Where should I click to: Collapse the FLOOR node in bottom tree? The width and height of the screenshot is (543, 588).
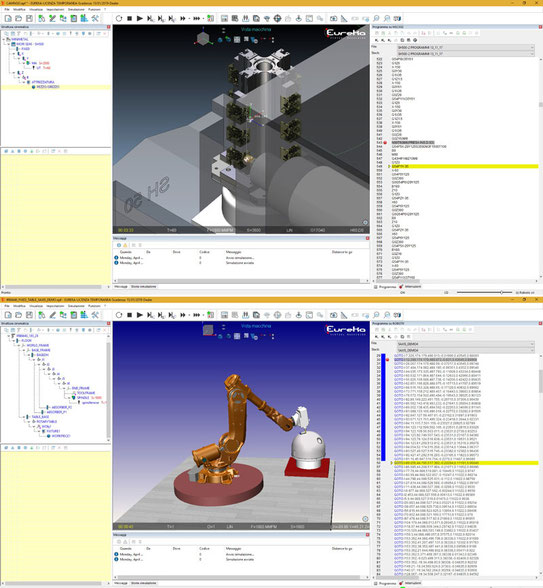coord(14,340)
